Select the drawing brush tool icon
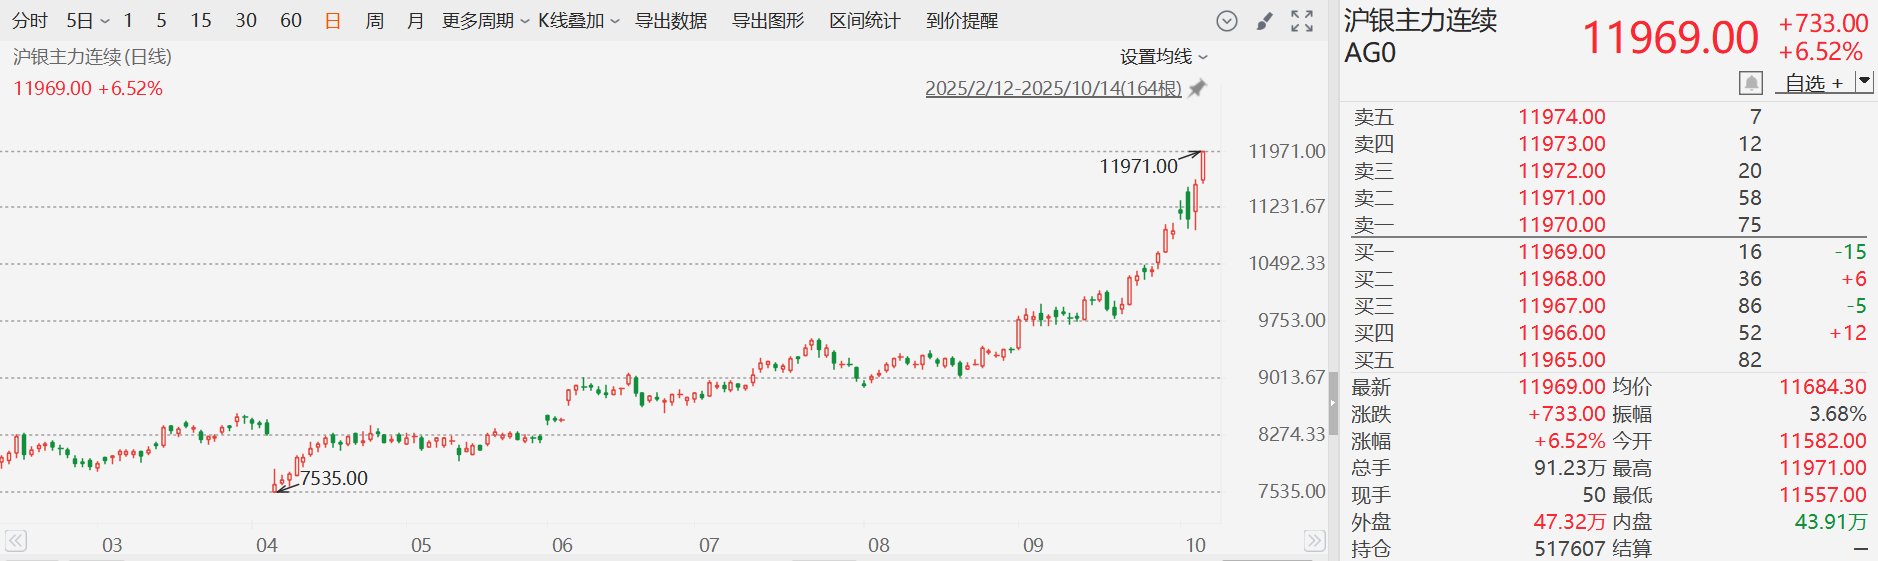 [1265, 21]
